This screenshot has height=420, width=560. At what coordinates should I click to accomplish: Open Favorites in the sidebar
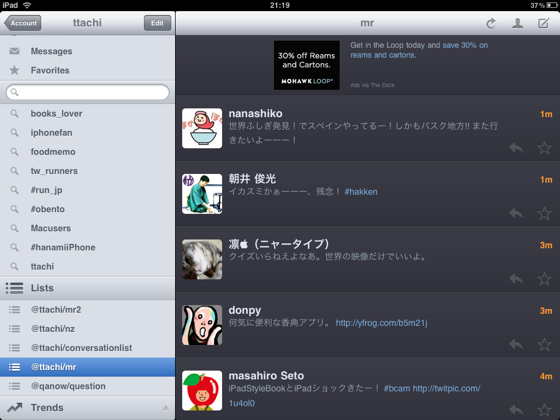(x=88, y=70)
